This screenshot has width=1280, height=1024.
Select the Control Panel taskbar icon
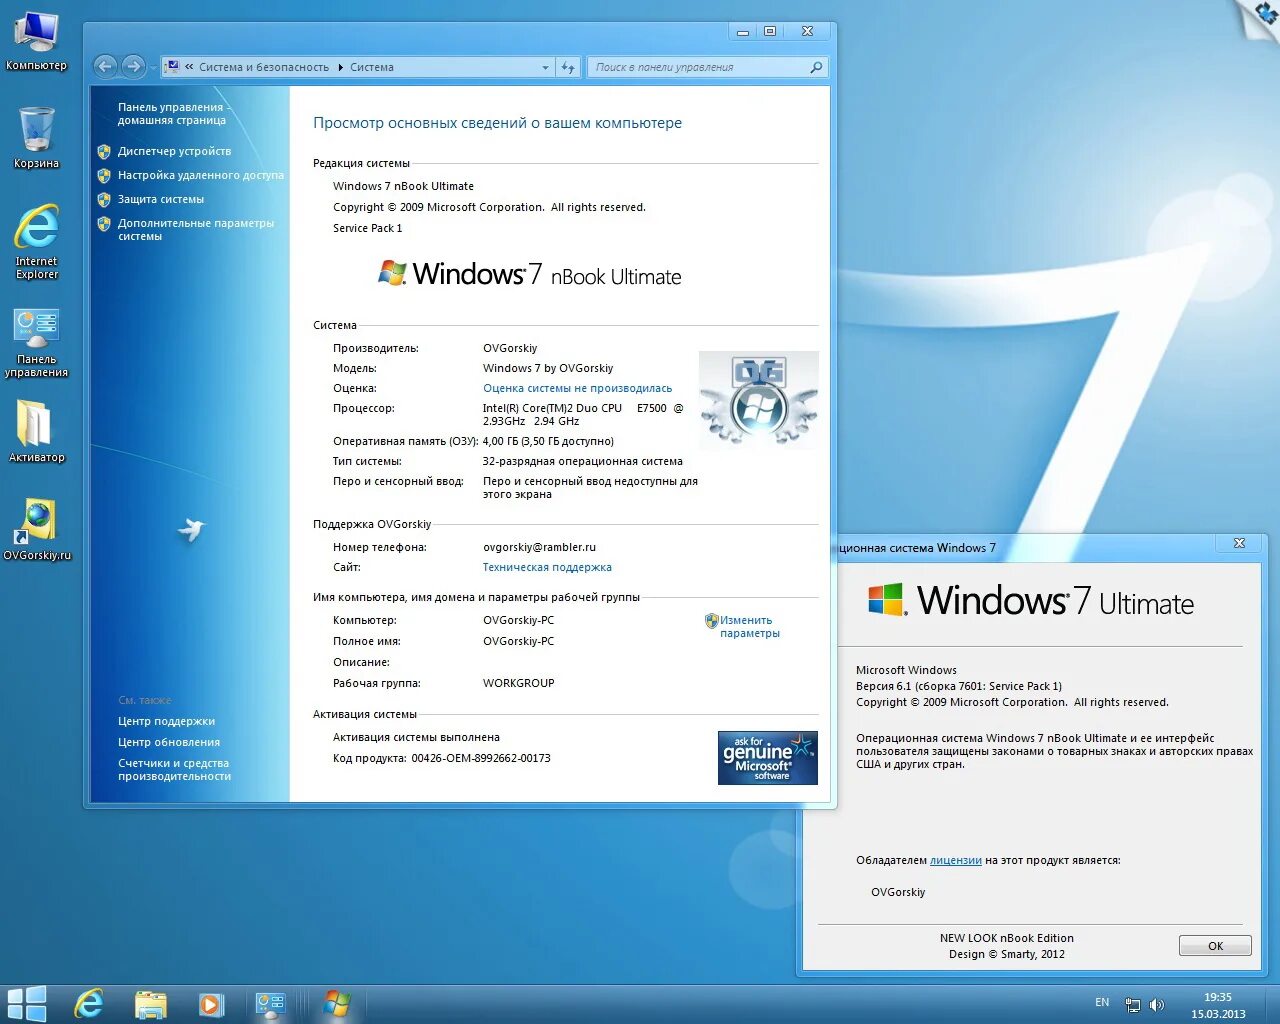pyautogui.click(x=270, y=1004)
